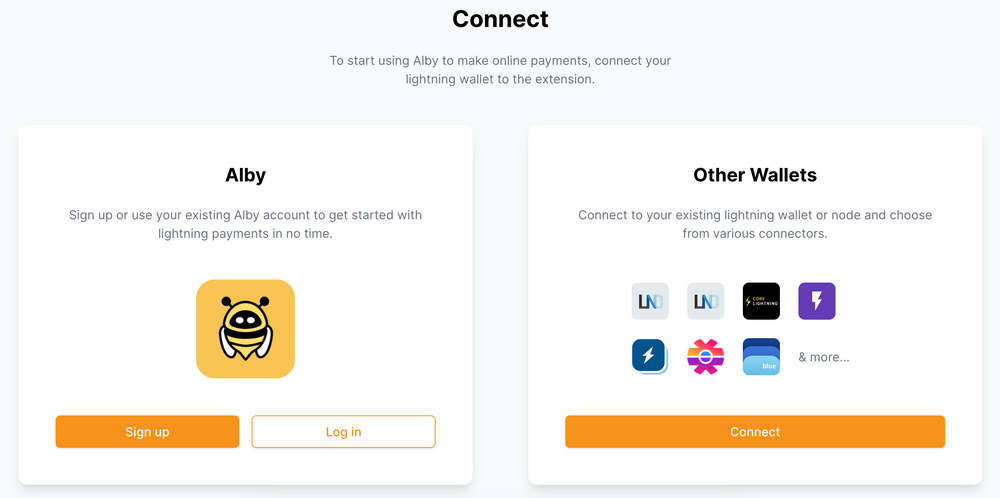The height and width of the screenshot is (498, 1000).
Task: Pick the purple lightning bolt wallet icon
Action: pyautogui.click(x=816, y=301)
